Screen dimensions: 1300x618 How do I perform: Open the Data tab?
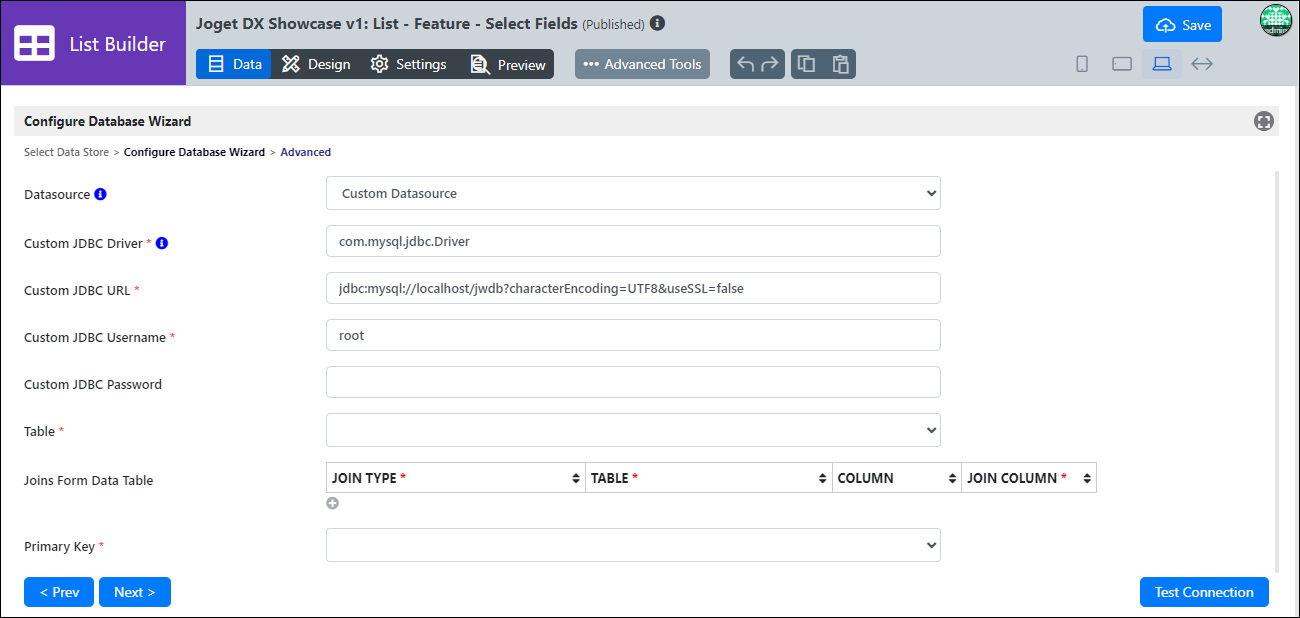click(234, 64)
